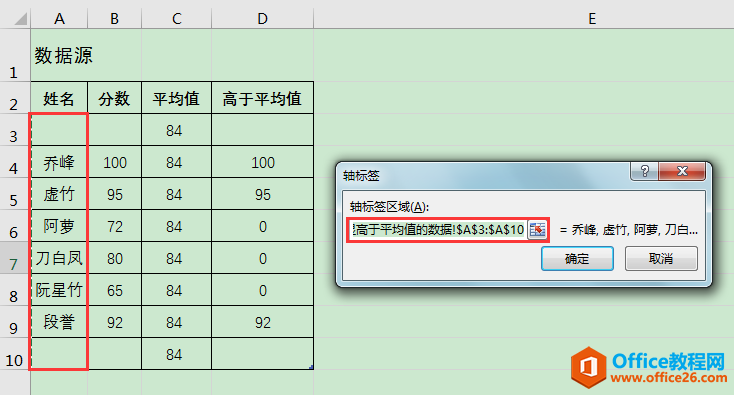Click 高于平均值 cell 0 for 刀白凤

click(263, 258)
